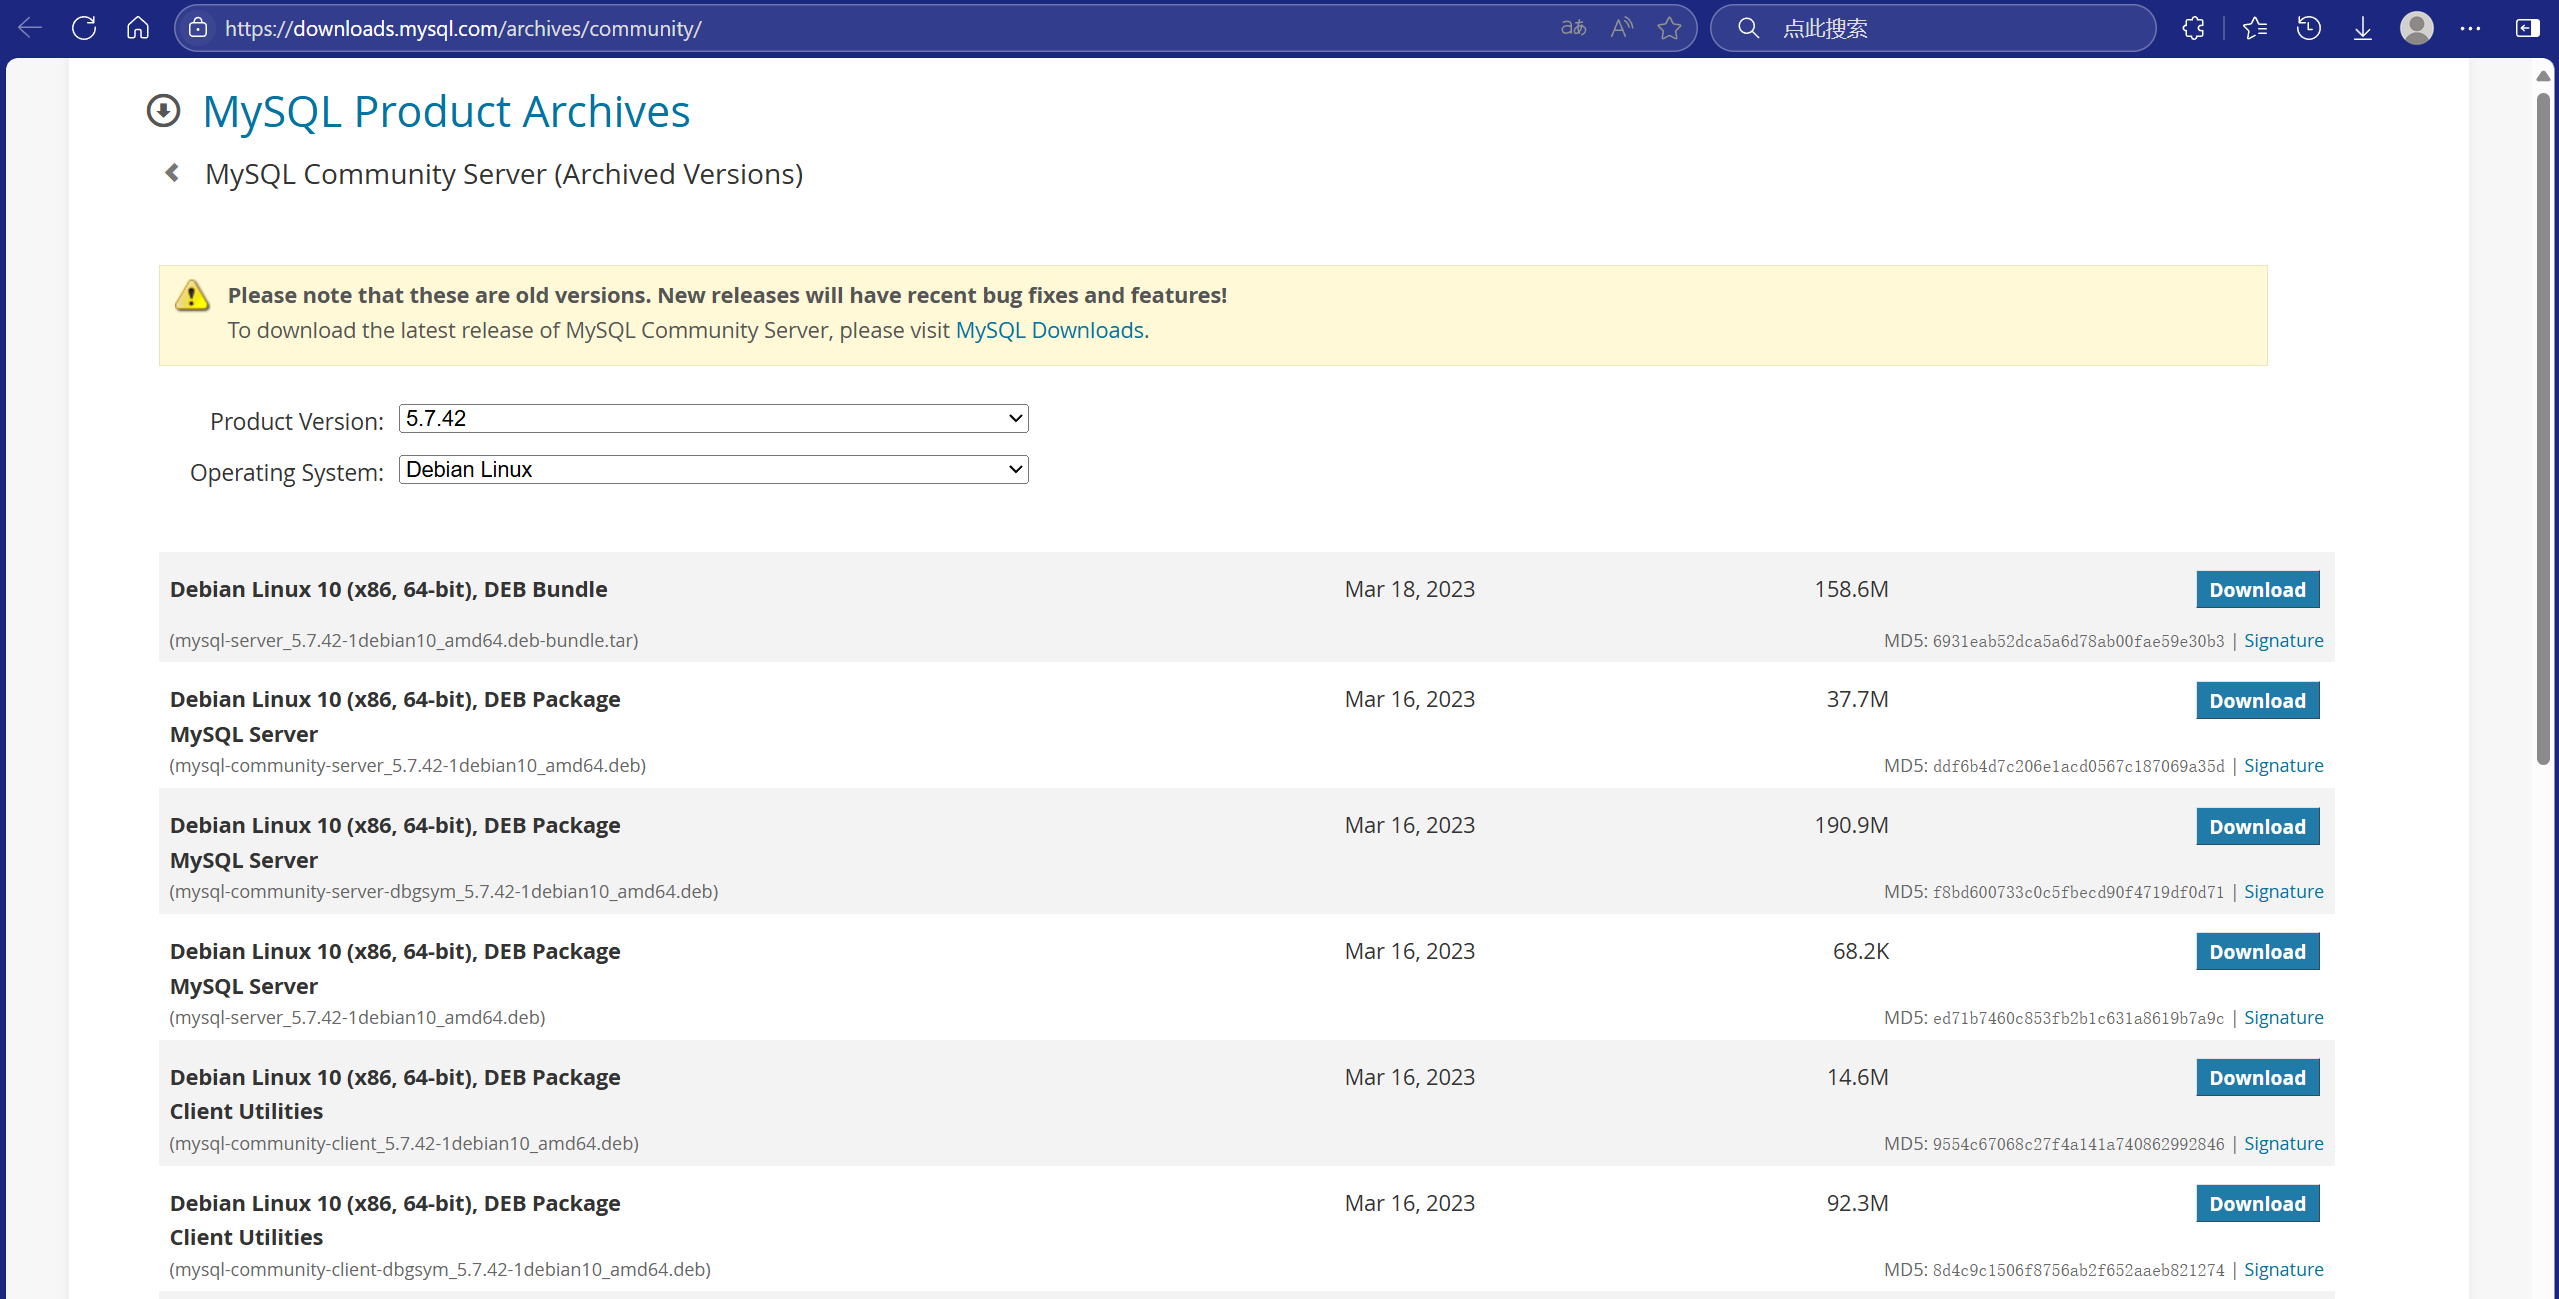2559x1299 pixels.
Task: Download the DEB Bundle 158.6M file
Action: pos(2257,590)
